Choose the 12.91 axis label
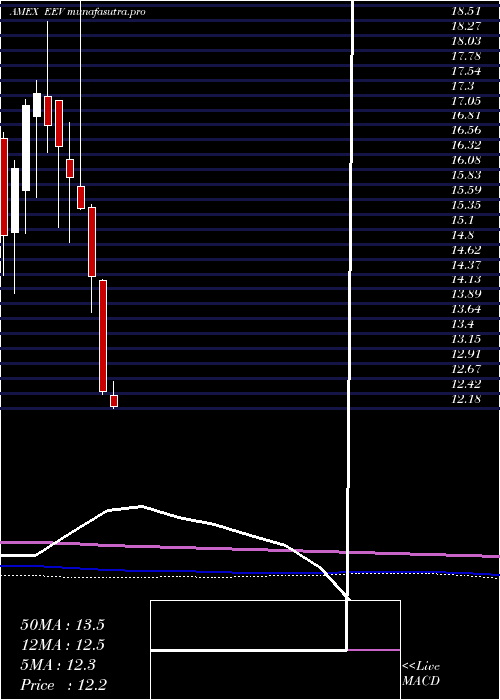500x700 pixels. (x=466, y=354)
